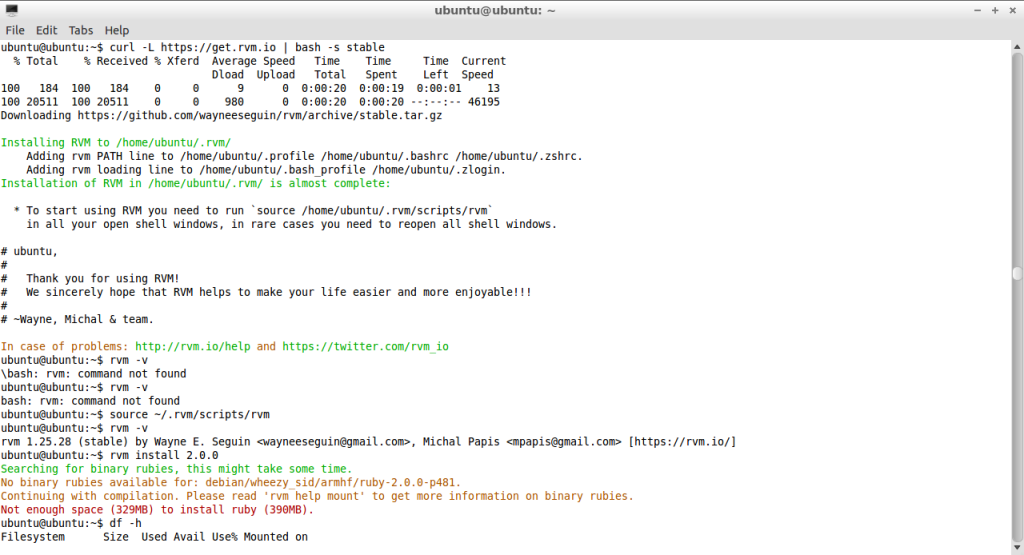The image size is (1024, 555).
Task: Click 'Continuing with compilation' line
Action: tap(317, 496)
